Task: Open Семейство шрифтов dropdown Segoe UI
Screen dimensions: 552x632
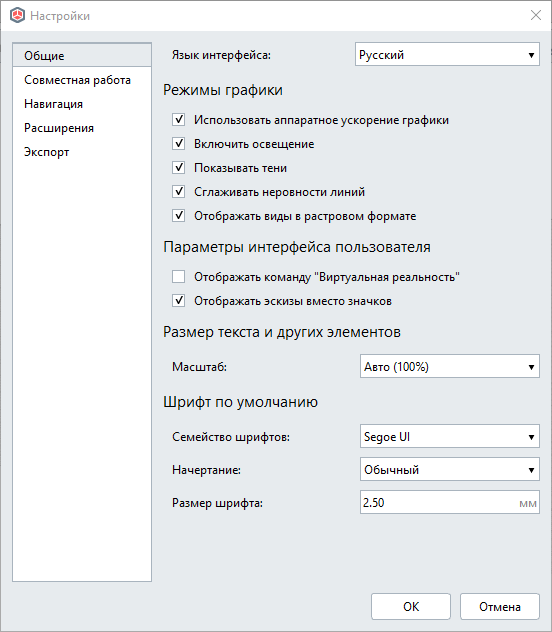Action: click(450, 437)
